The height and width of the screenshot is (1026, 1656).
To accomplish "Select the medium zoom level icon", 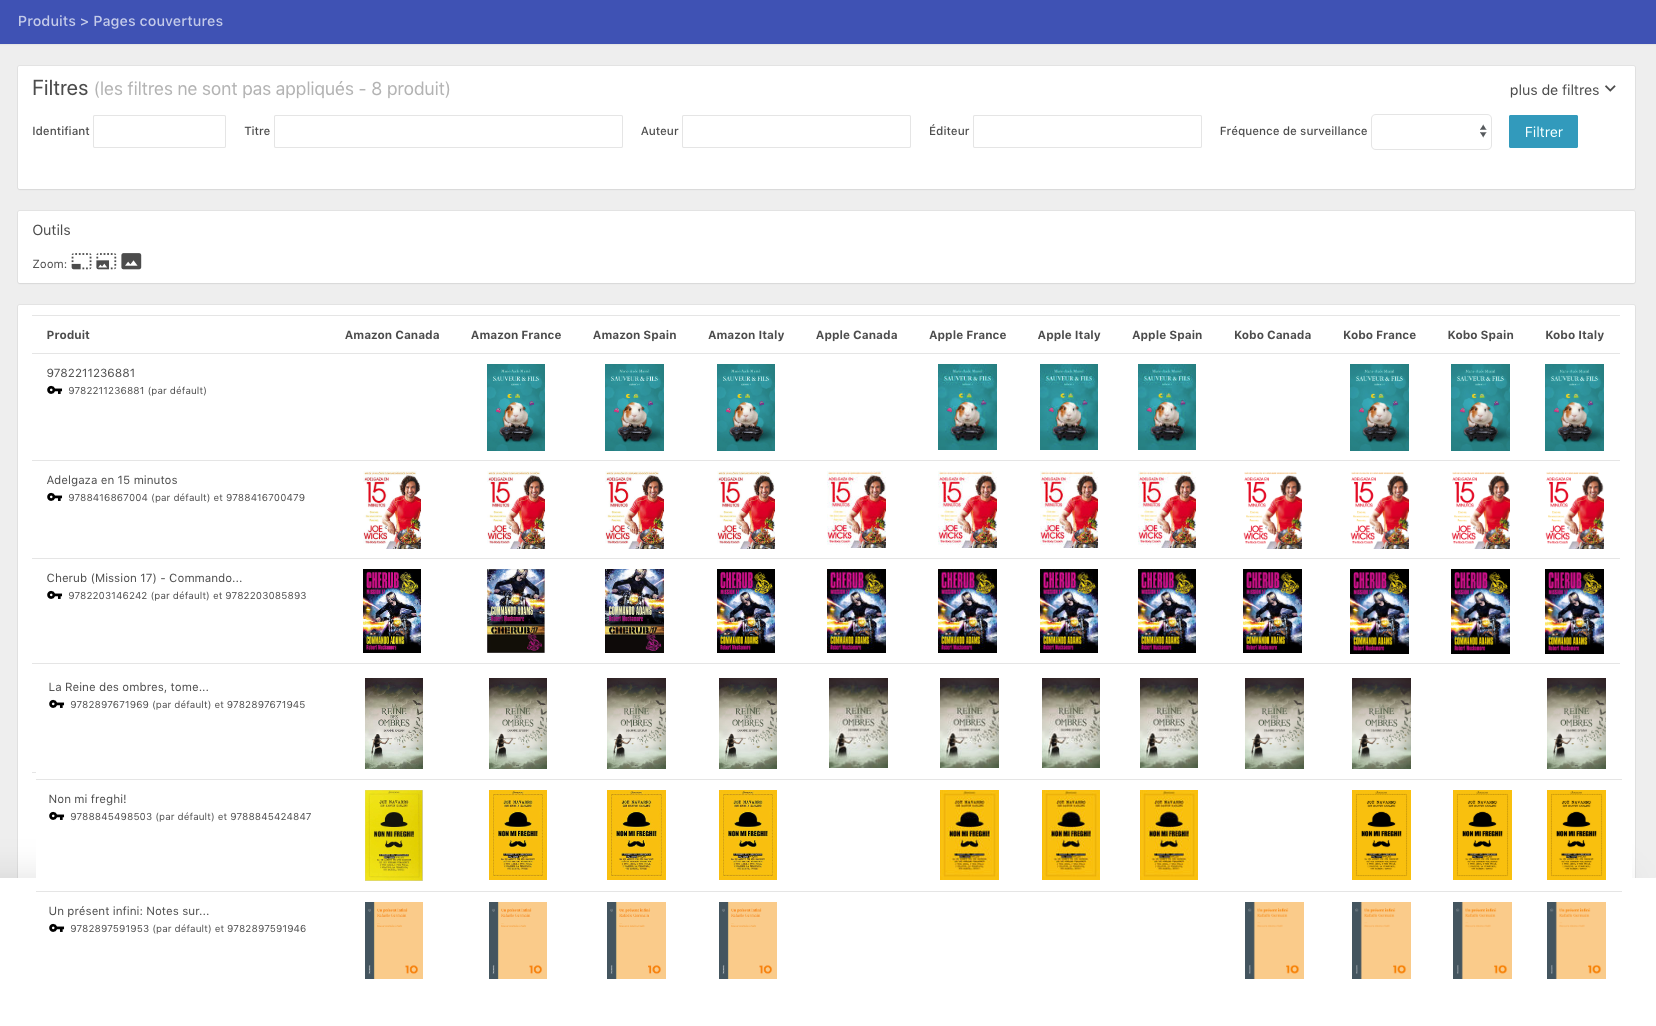I will pos(106,262).
